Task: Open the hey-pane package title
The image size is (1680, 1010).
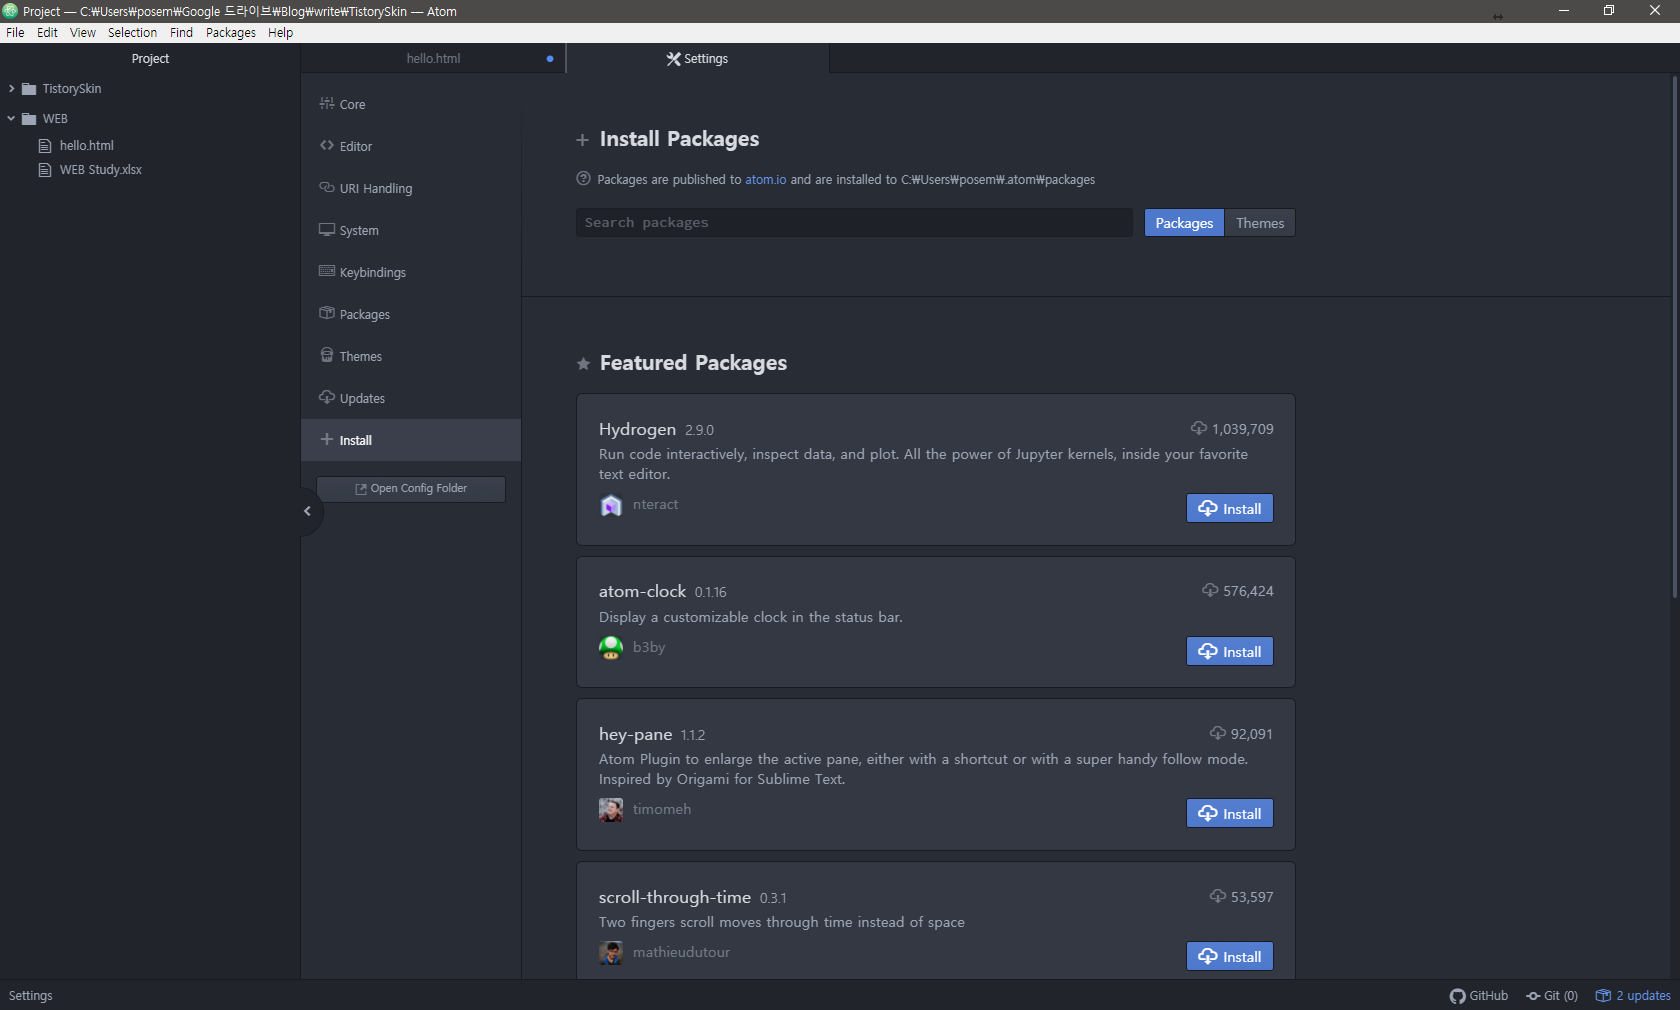Action: coord(635,735)
